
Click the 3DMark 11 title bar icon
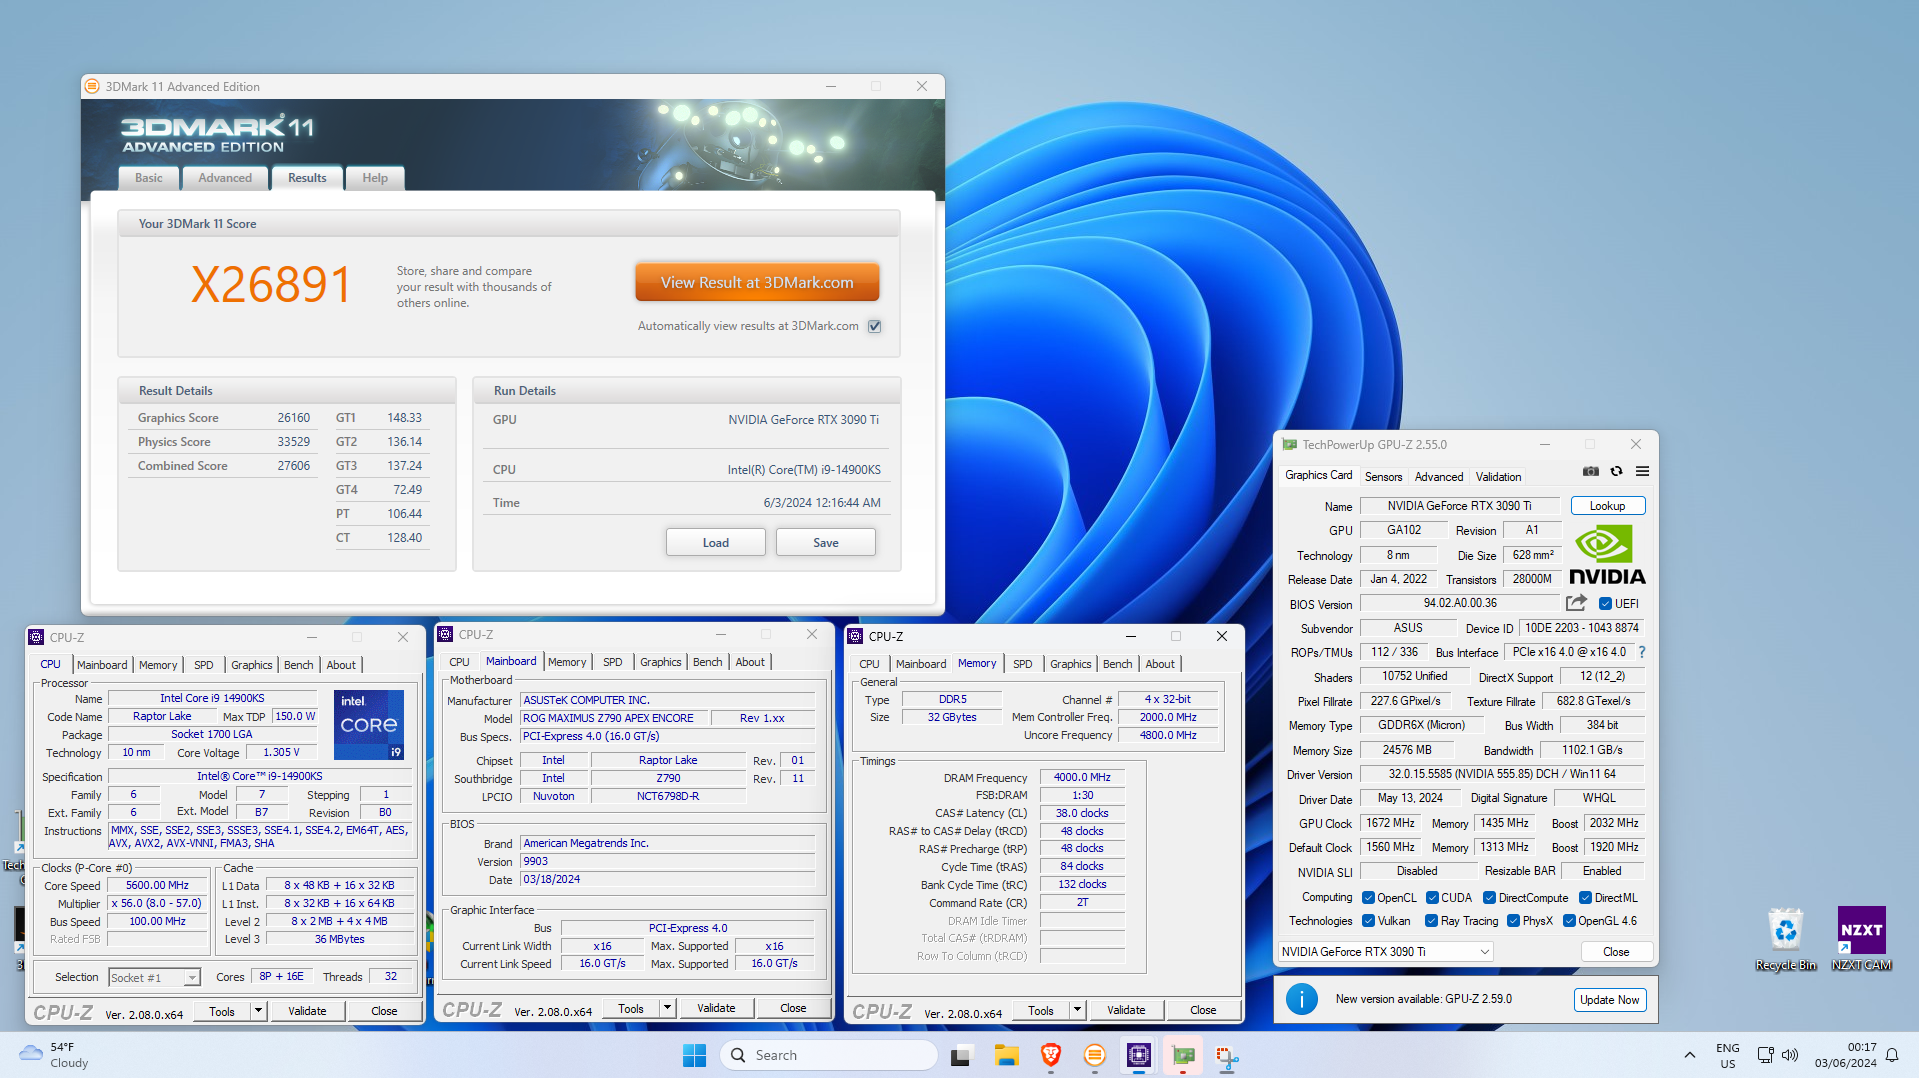coord(93,87)
